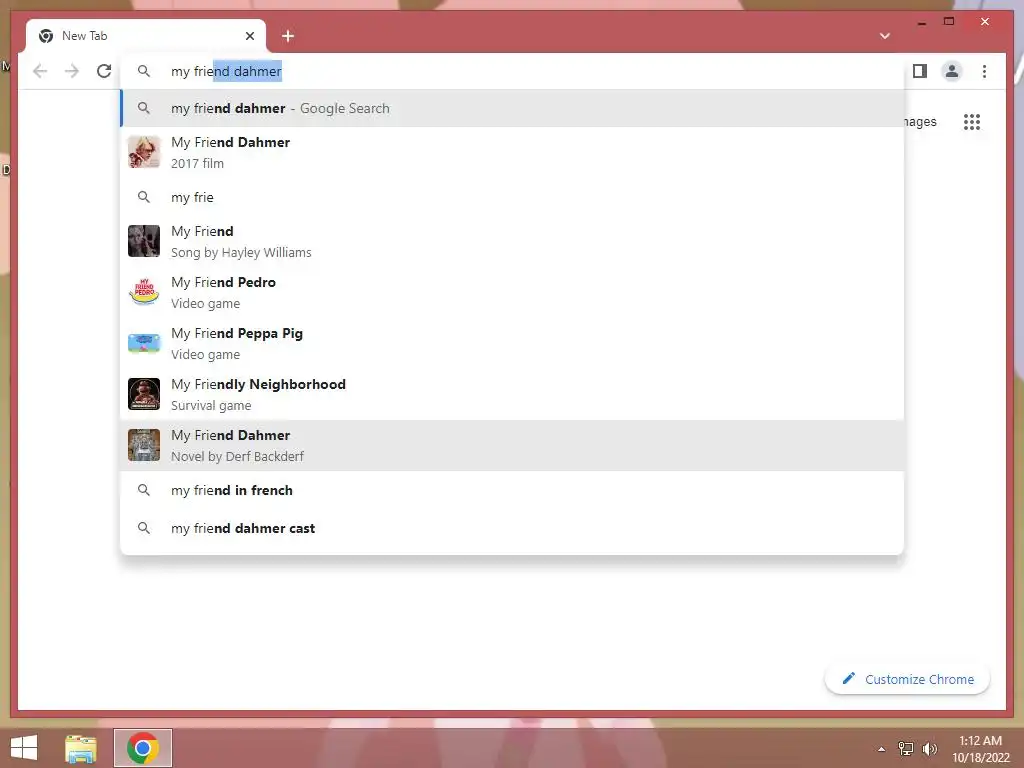Screen dimensions: 1024x768
Task: Close the New Tab tab
Action: [x=249, y=36]
